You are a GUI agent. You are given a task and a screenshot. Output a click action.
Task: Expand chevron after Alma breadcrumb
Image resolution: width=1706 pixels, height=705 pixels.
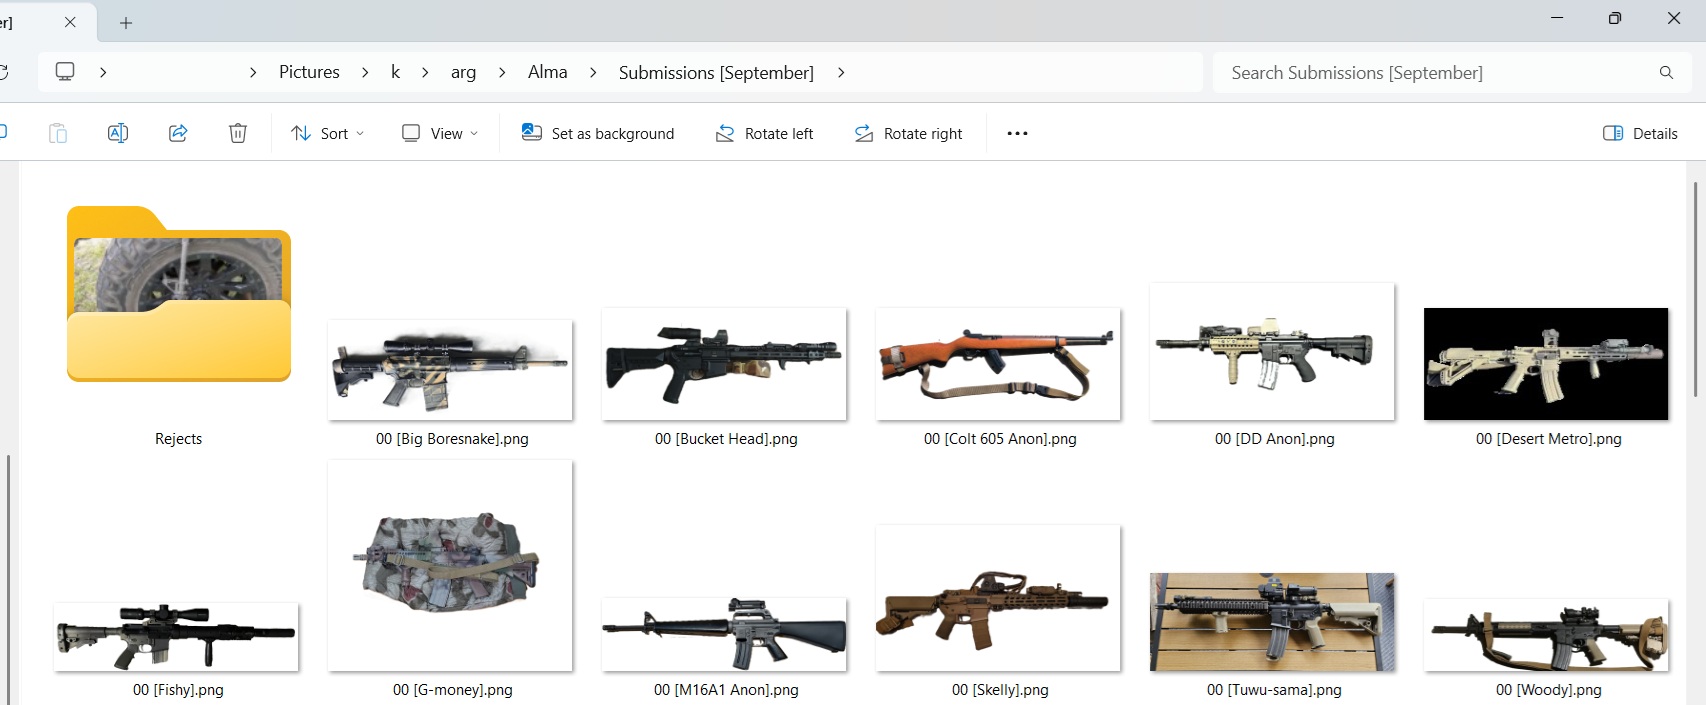(593, 72)
